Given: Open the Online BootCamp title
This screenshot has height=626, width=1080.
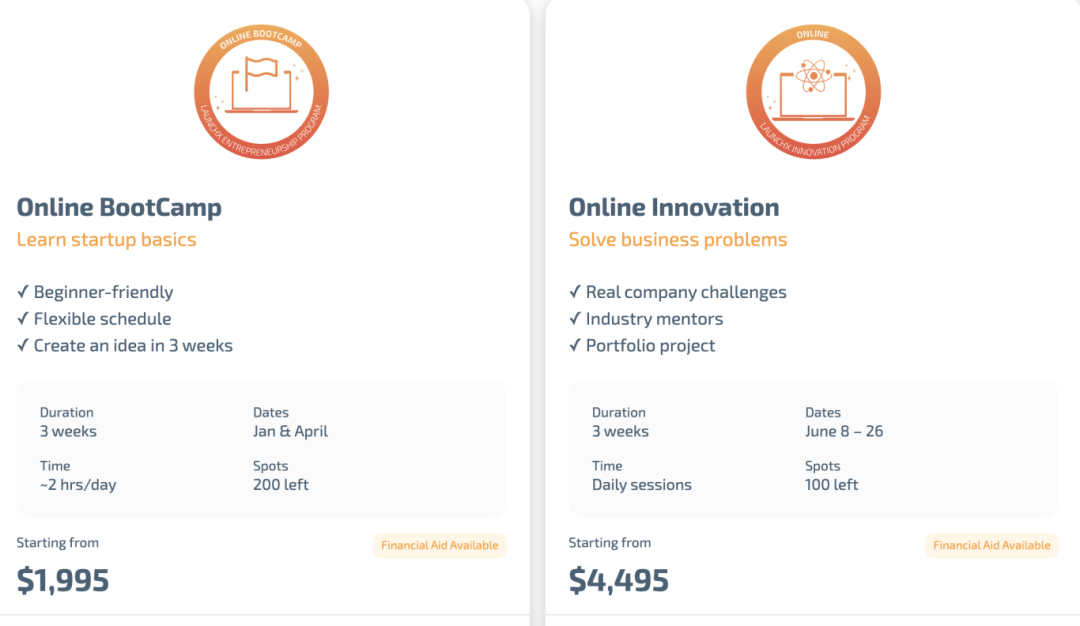Looking at the screenshot, I should coord(119,208).
